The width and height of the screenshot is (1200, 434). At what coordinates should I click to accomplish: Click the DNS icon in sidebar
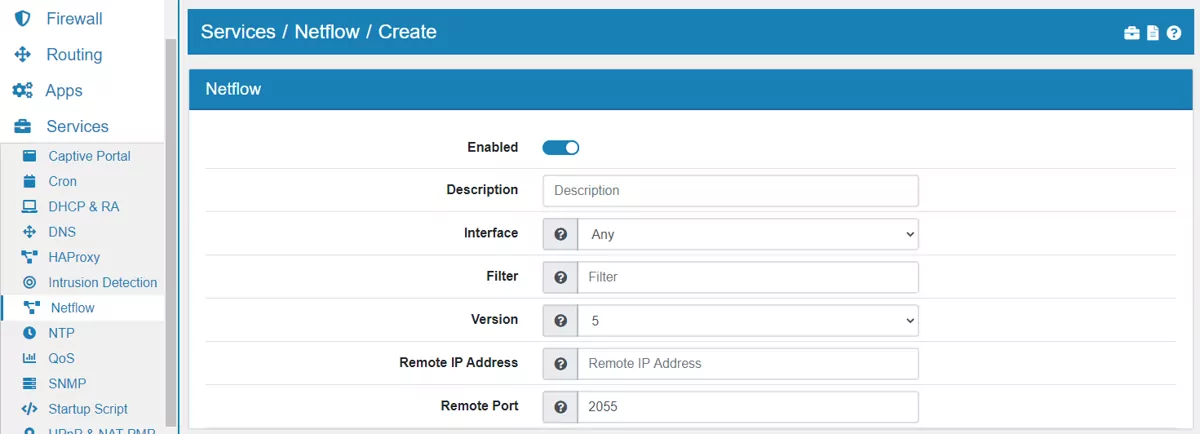click(29, 232)
